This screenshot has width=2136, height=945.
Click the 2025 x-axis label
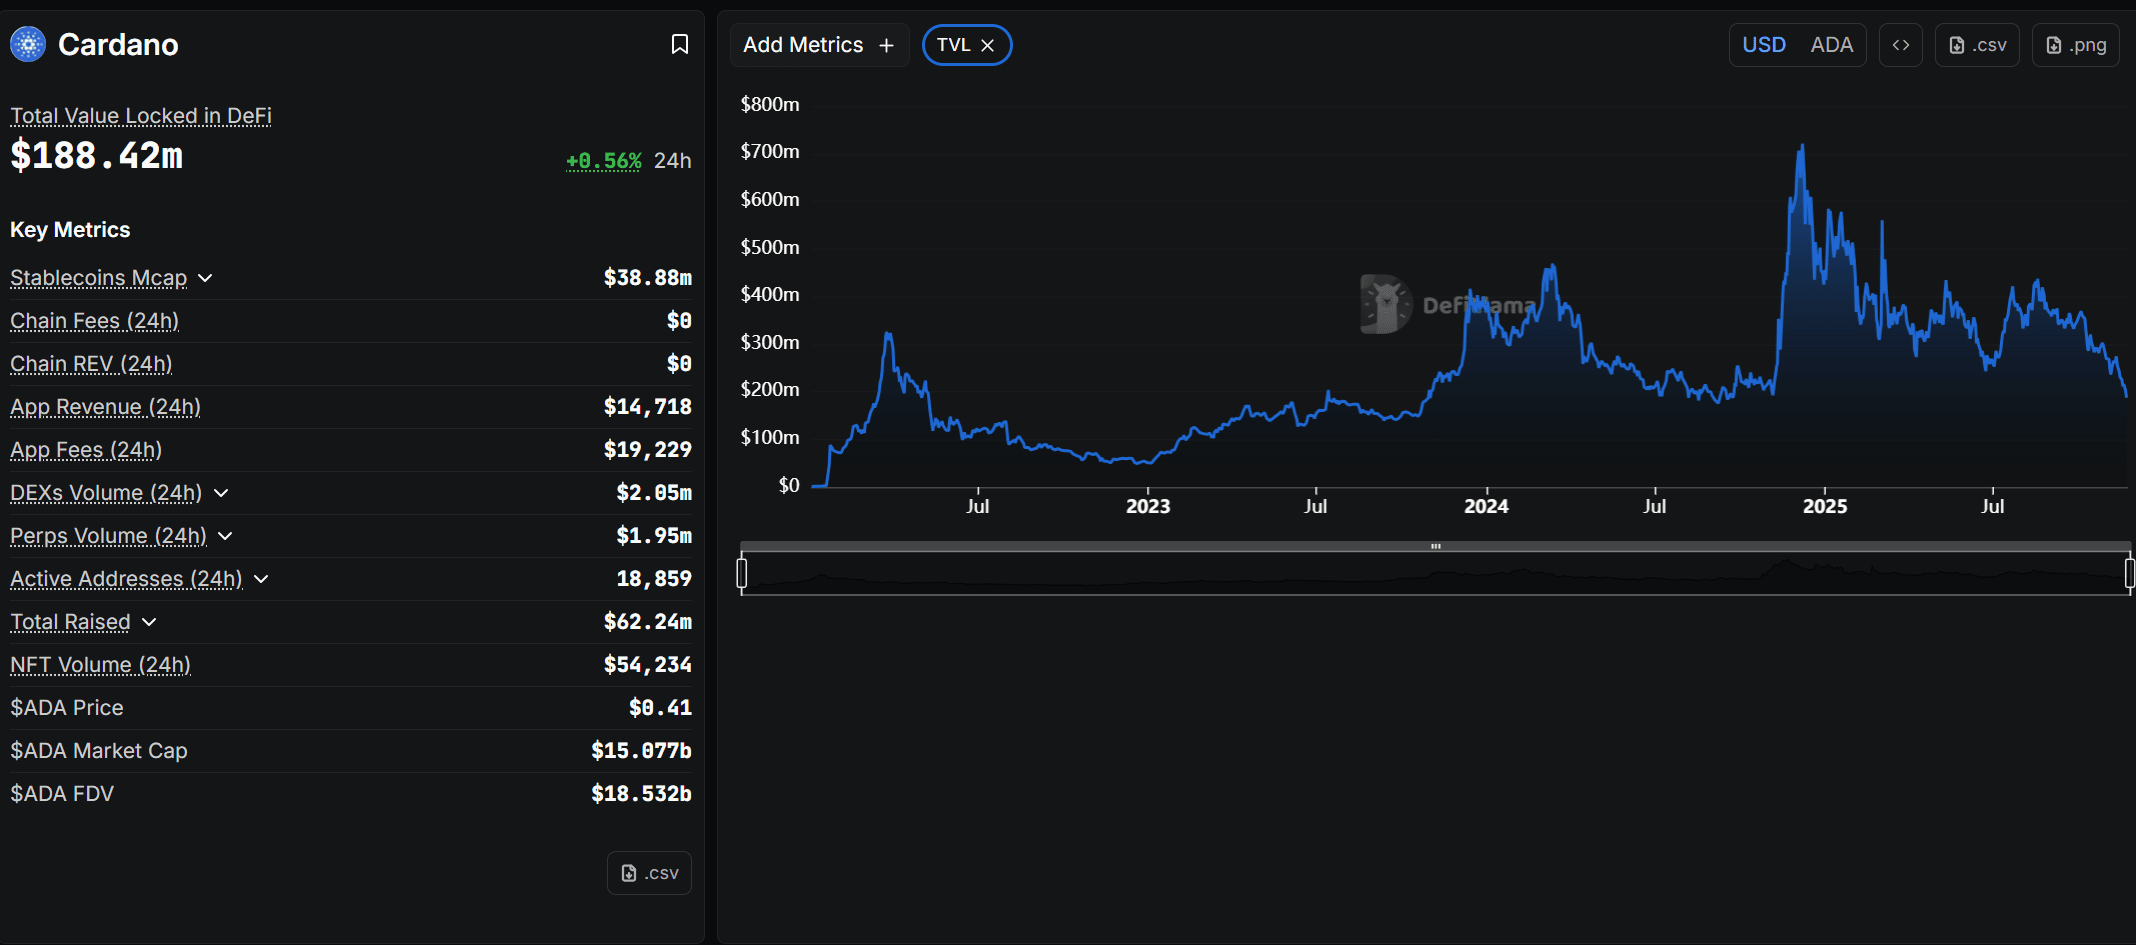tap(1825, 506)
